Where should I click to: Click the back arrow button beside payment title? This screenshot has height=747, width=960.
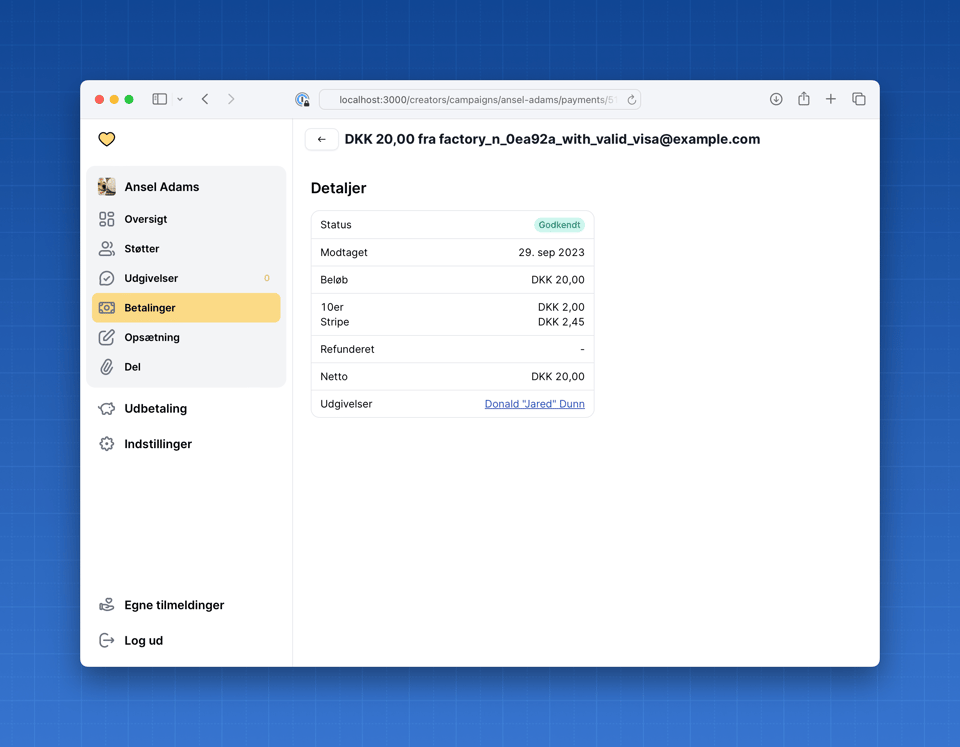pyautogui.click(x=321, y=140)
